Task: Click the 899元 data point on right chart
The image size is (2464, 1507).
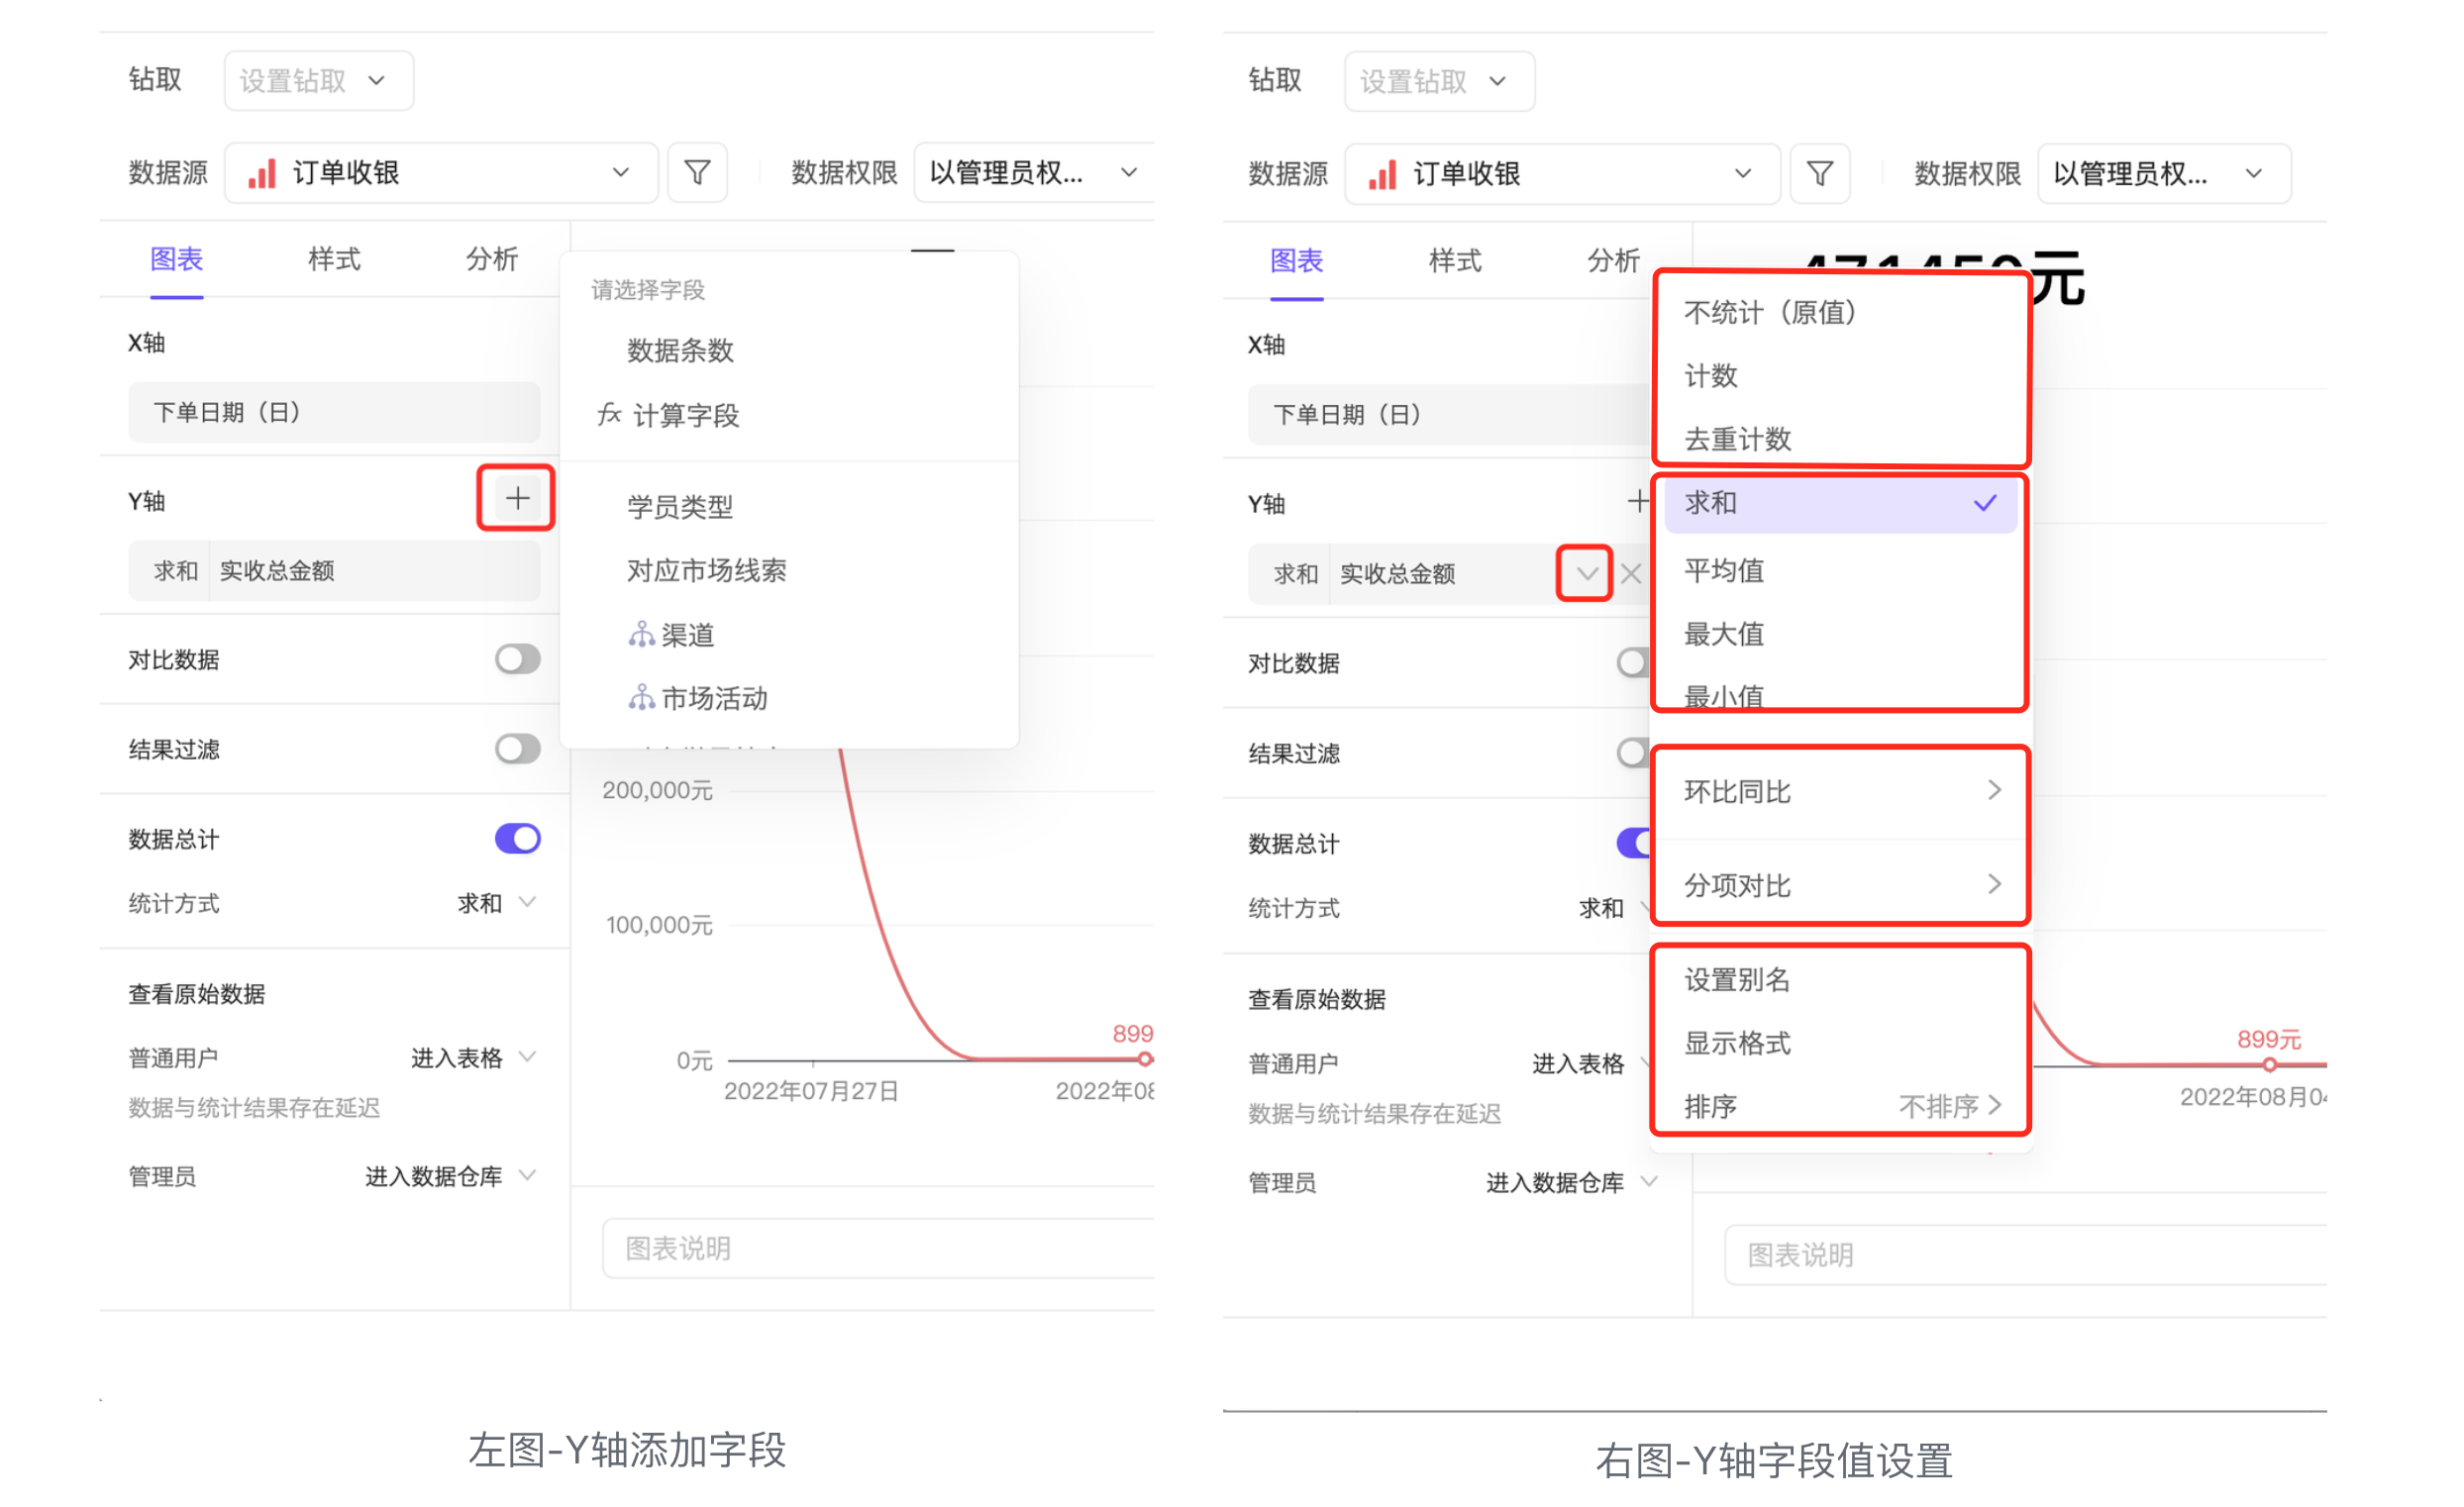Action: tap(2269, 1065)
